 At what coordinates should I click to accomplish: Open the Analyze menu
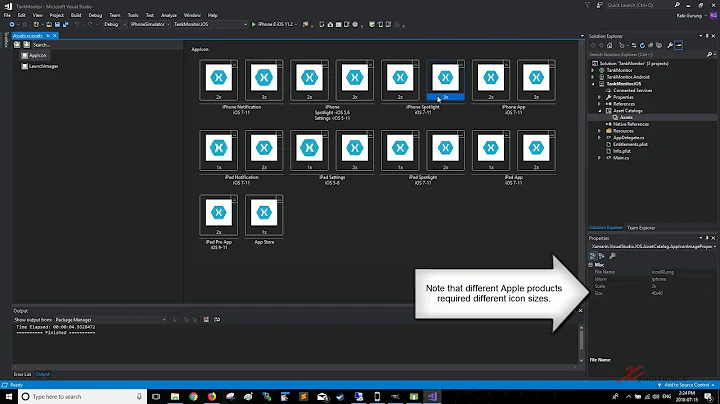[169, 15]
